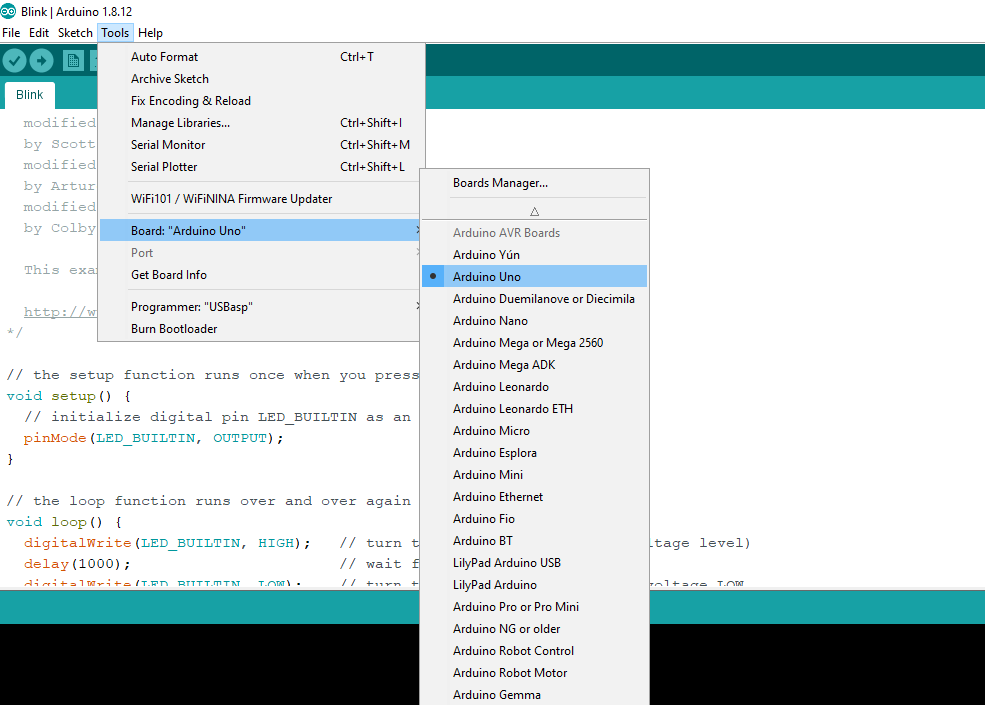The image size is (985, 705).
Task: Open the Help menu
Action: coord(150,33)
